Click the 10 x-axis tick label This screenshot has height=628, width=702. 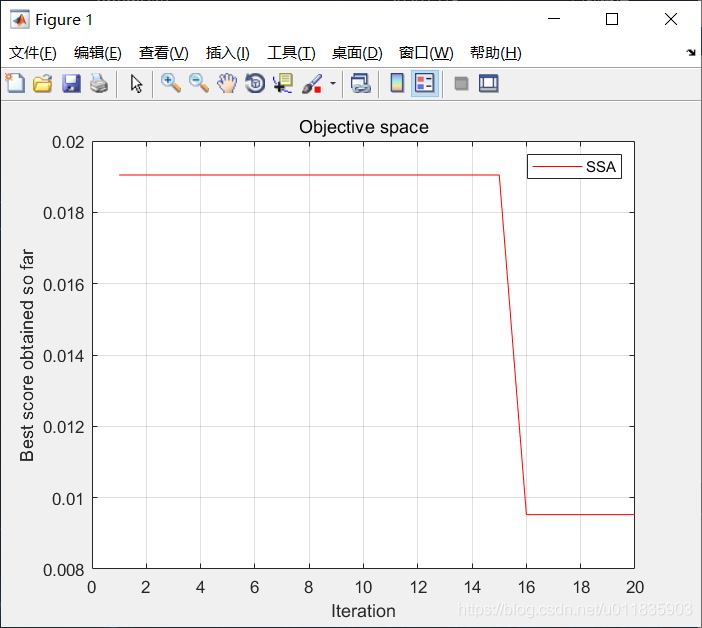pos(363,587)
